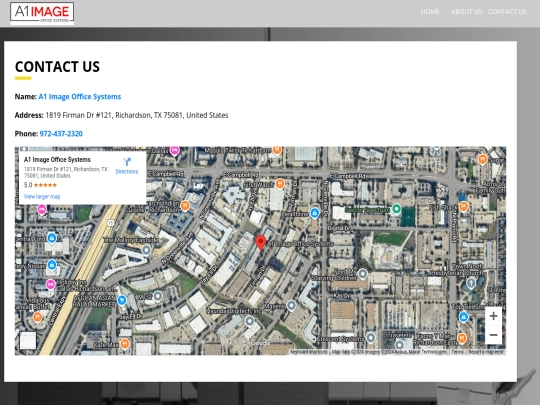Open the A1 Image Office Systems name link
Viewport: 540px width, 405px height.
80,97
